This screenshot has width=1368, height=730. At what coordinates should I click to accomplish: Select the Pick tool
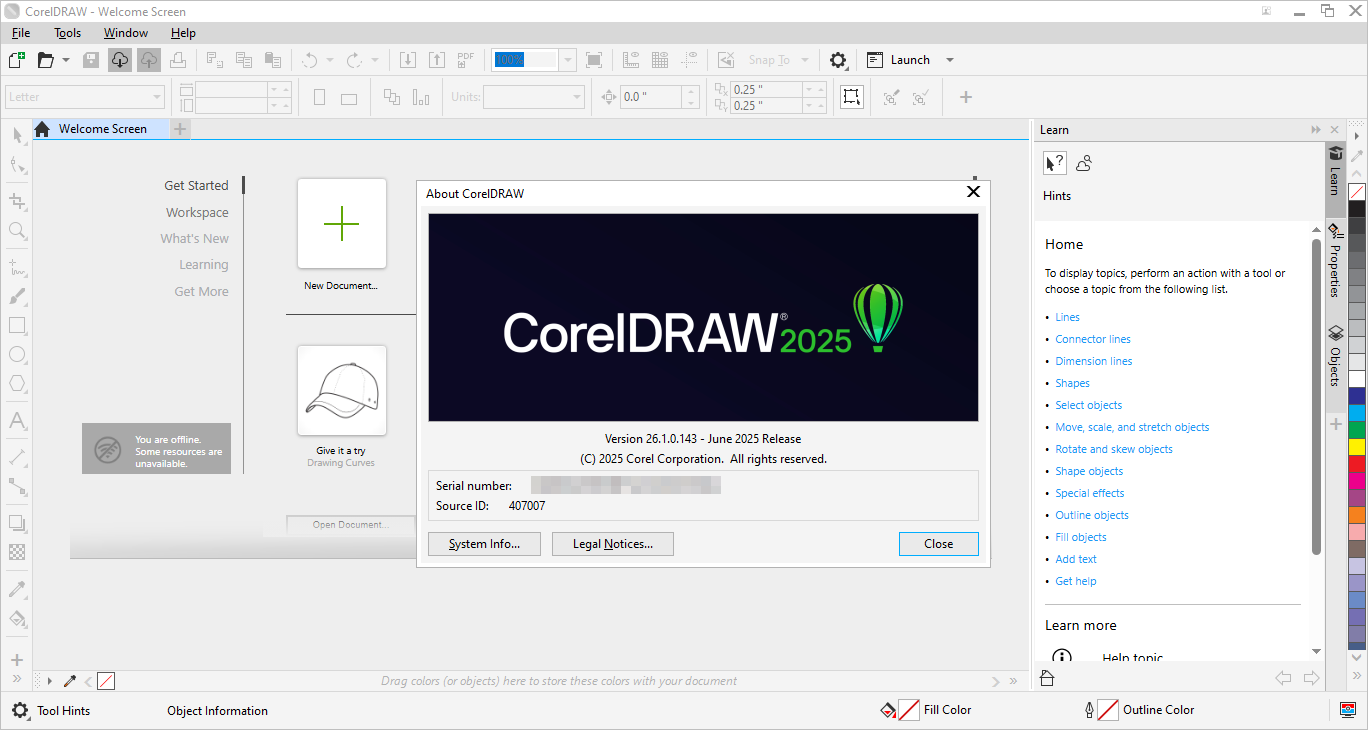point(17,135)
